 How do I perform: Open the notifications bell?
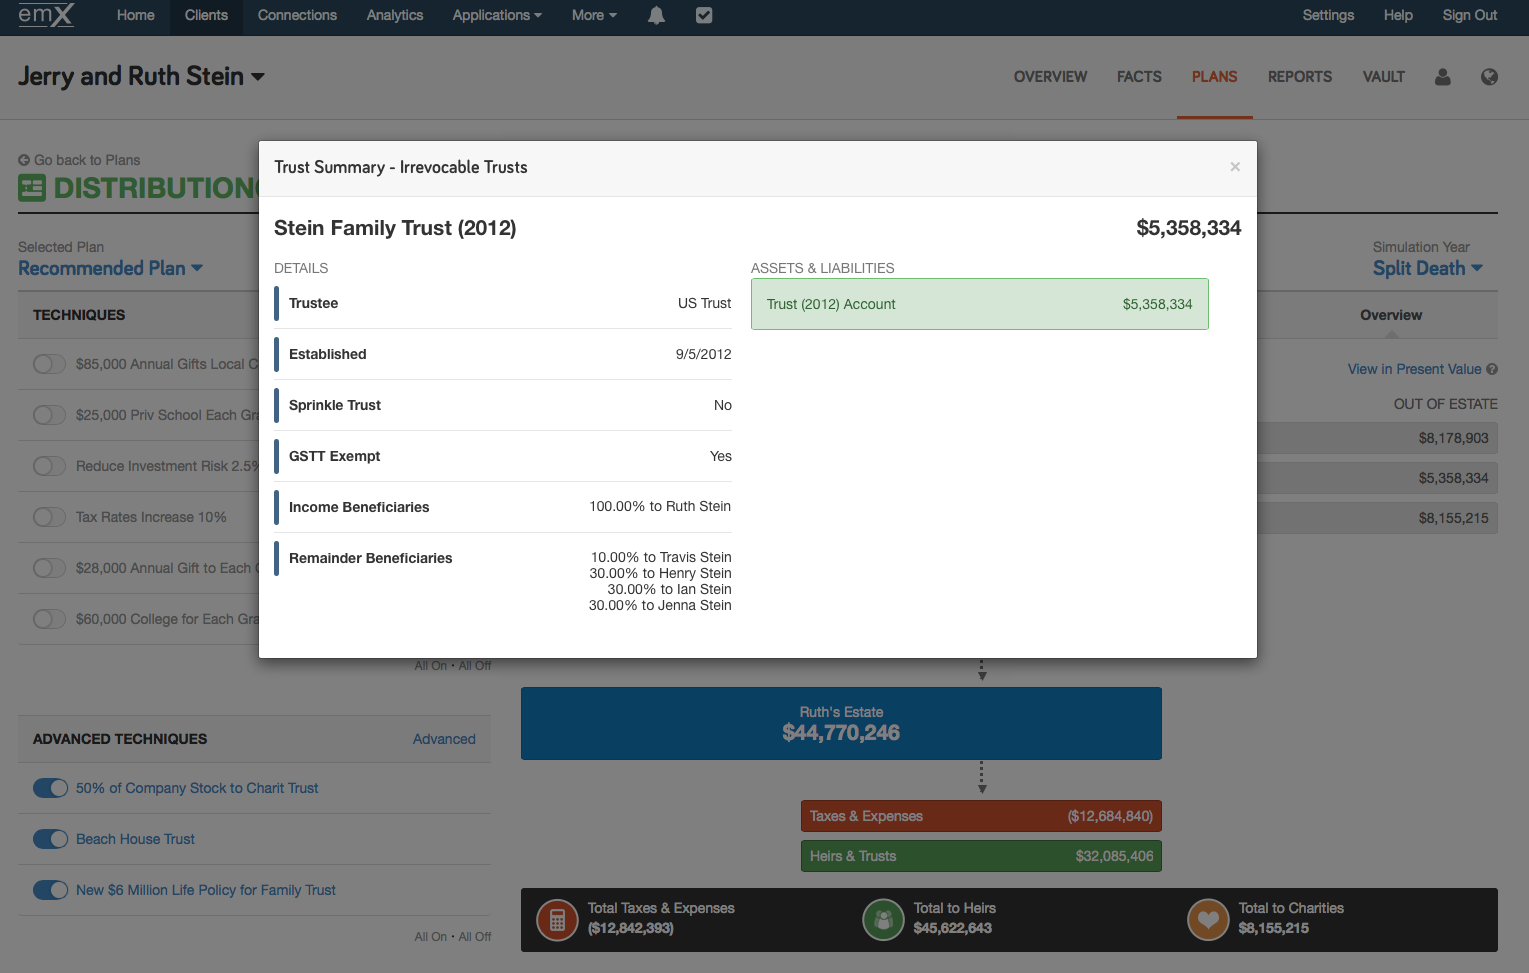[656, 15]
